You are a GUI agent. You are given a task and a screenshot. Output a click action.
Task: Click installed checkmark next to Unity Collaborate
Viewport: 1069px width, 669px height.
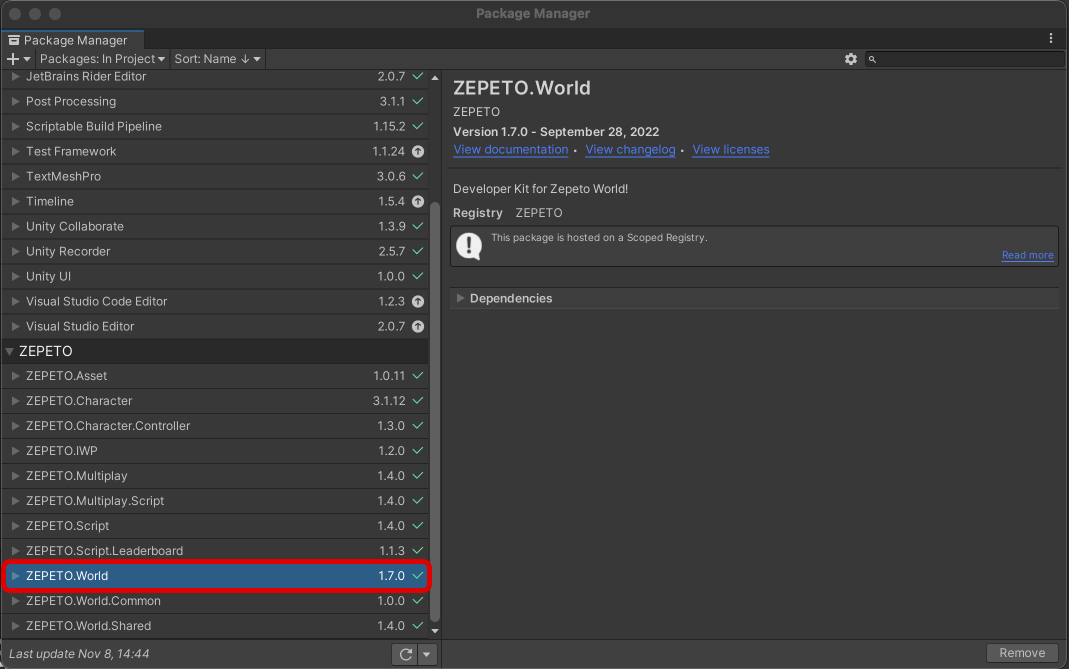click(x=418, y=226)
